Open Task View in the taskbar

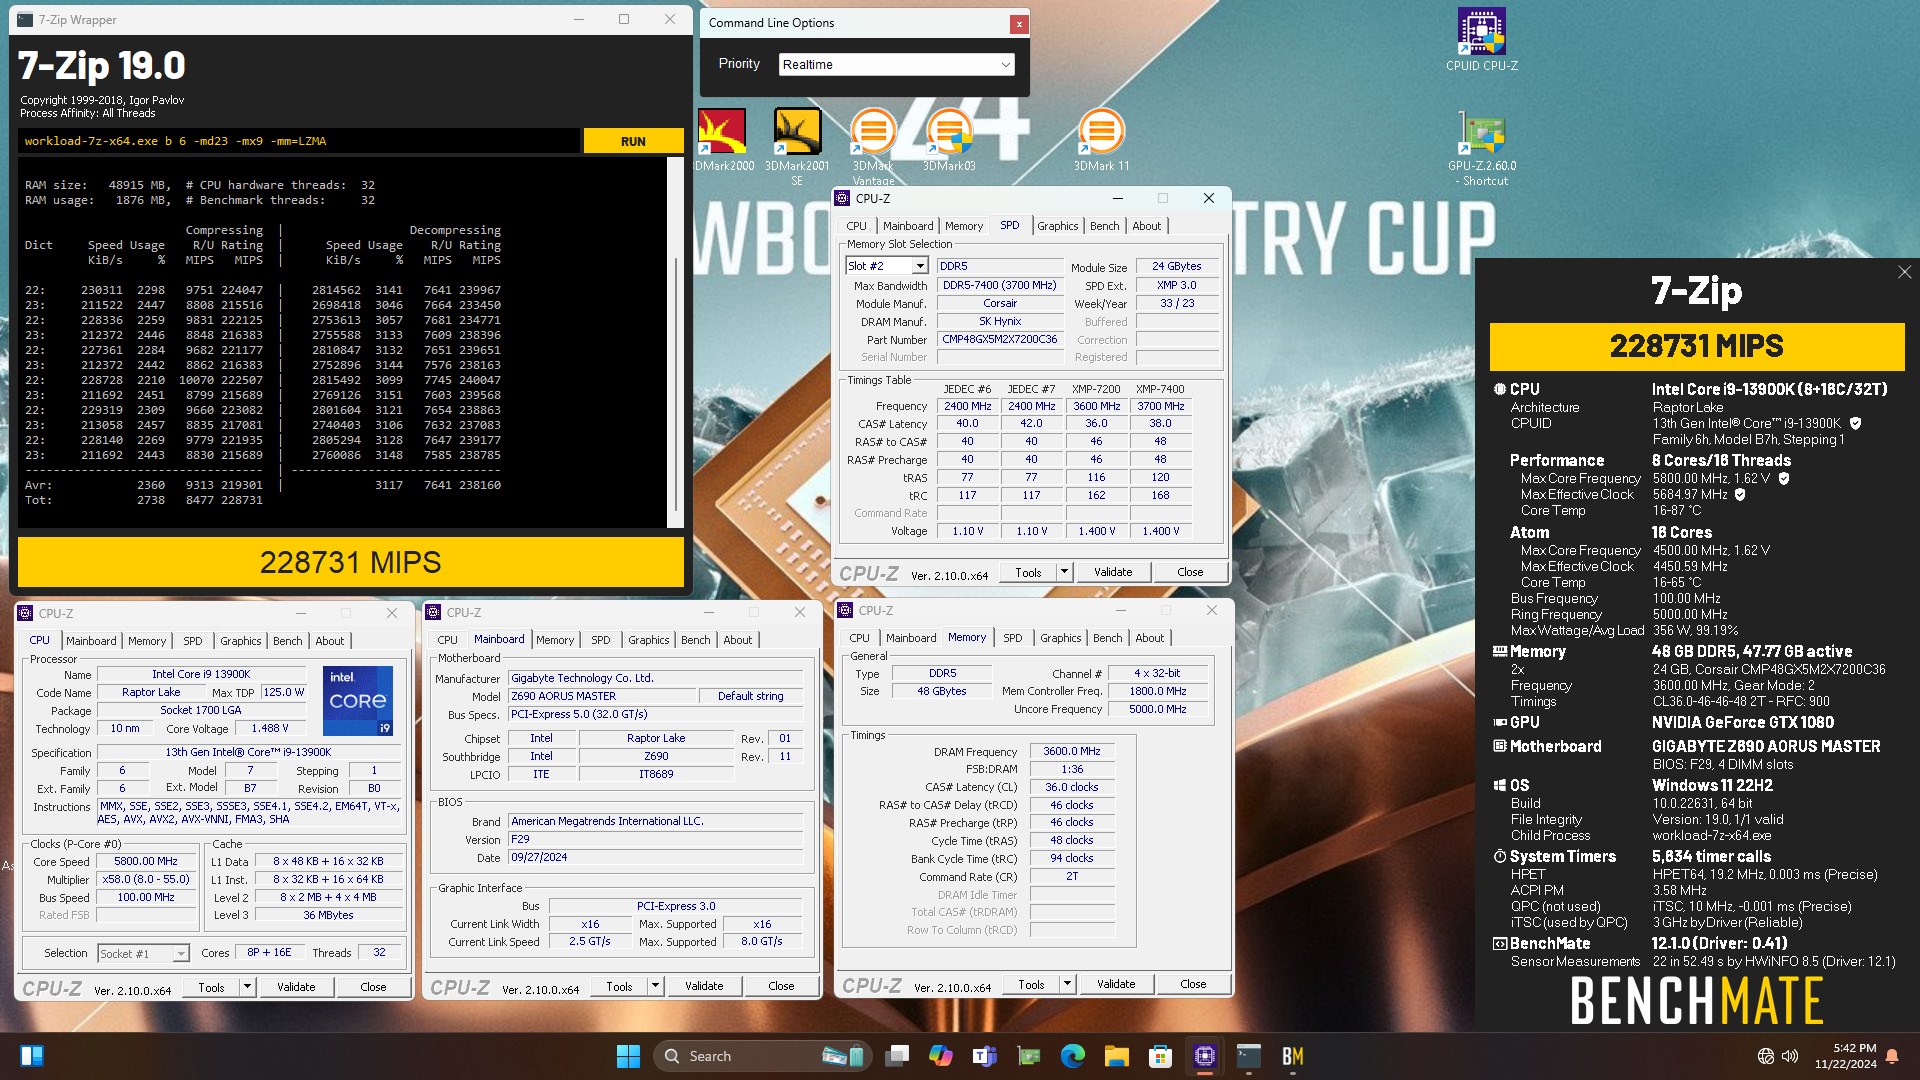pyautogui.click(x=898, y=1056)
